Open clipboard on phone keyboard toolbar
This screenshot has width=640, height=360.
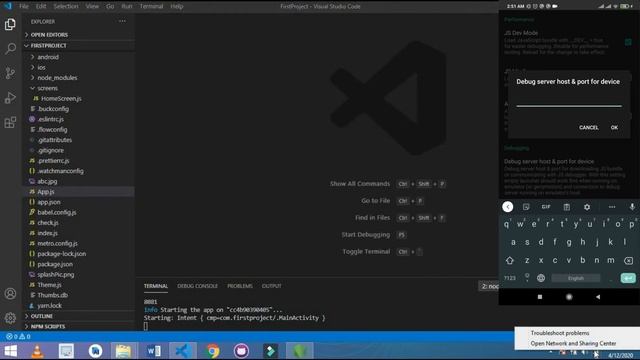[567, 207]
